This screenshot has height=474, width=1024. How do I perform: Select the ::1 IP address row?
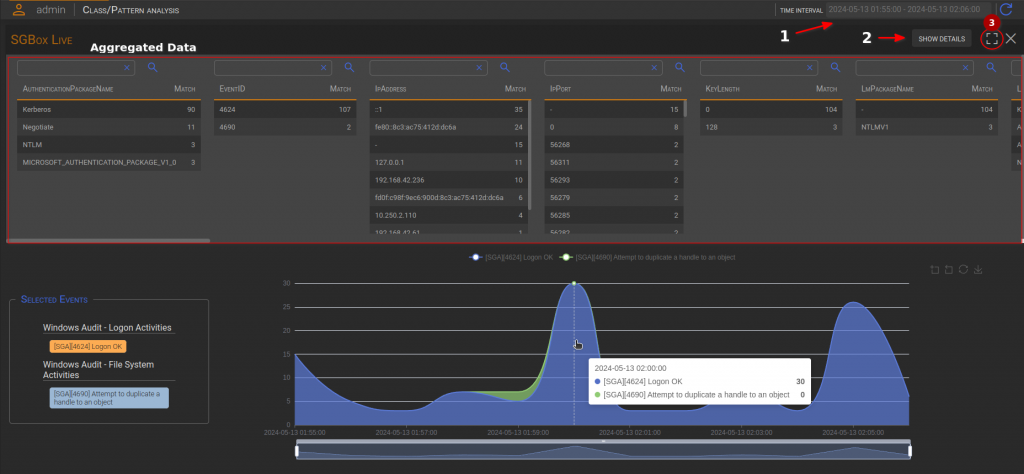448,110
